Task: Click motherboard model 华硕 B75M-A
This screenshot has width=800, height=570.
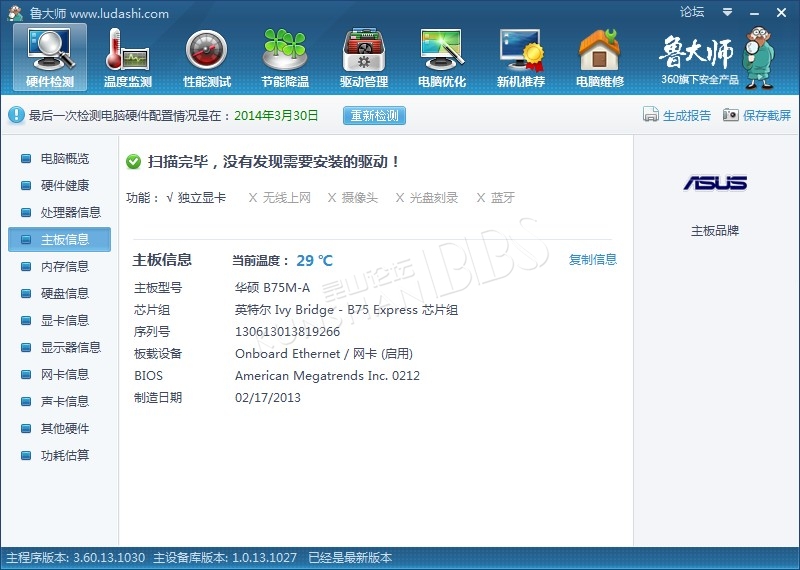Action: 272,288
